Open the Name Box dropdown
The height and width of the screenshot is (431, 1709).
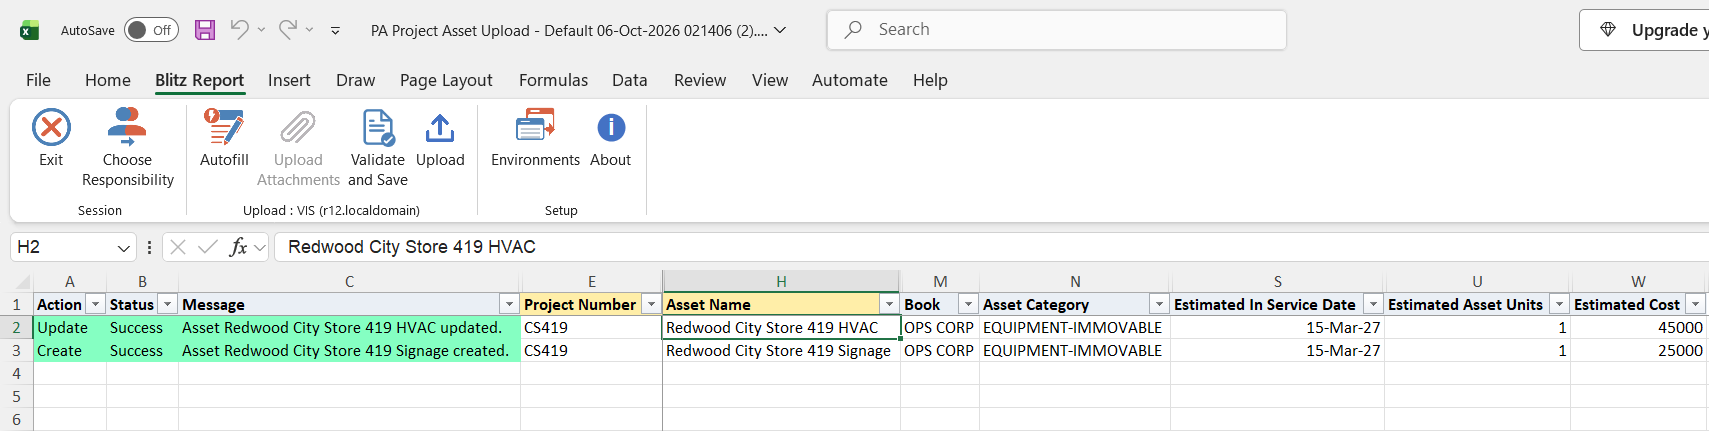click(123, 247)
